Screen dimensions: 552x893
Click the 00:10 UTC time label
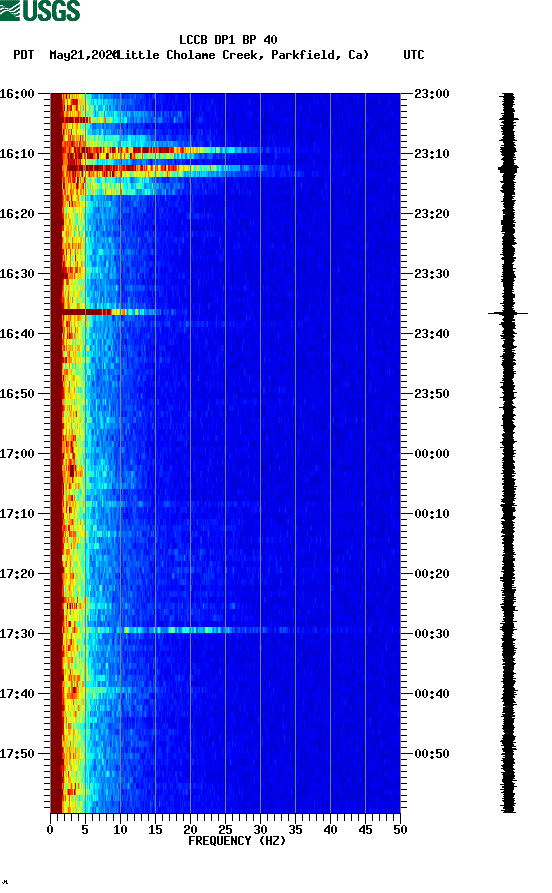(432, 514)
